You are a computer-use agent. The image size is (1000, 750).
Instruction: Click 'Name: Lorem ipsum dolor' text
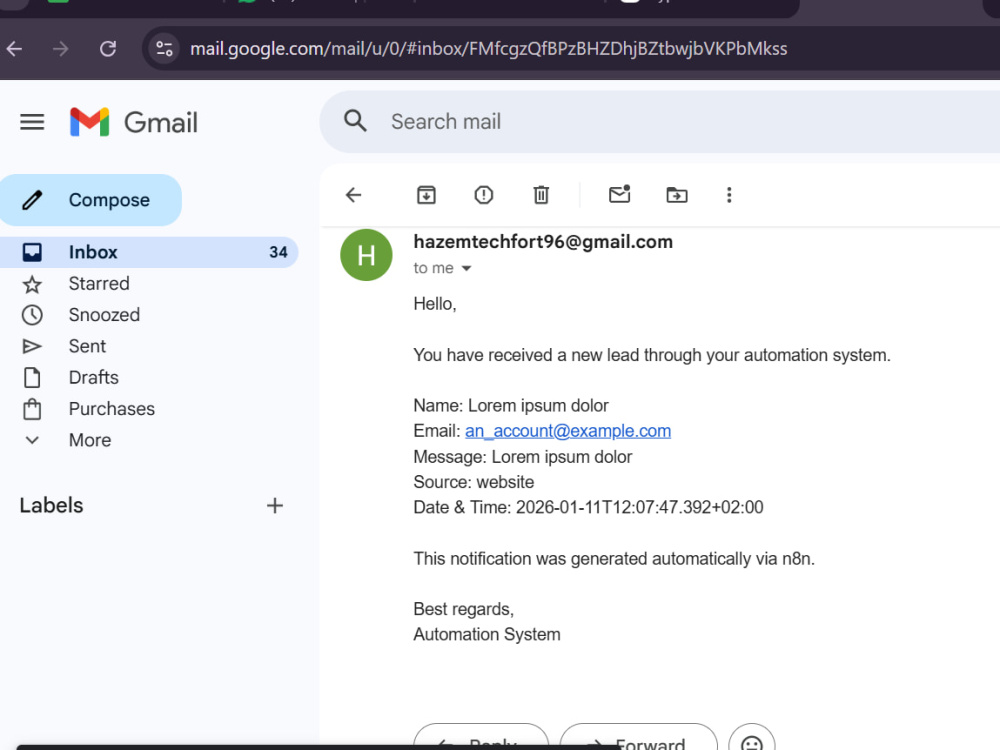pos(511,406)
